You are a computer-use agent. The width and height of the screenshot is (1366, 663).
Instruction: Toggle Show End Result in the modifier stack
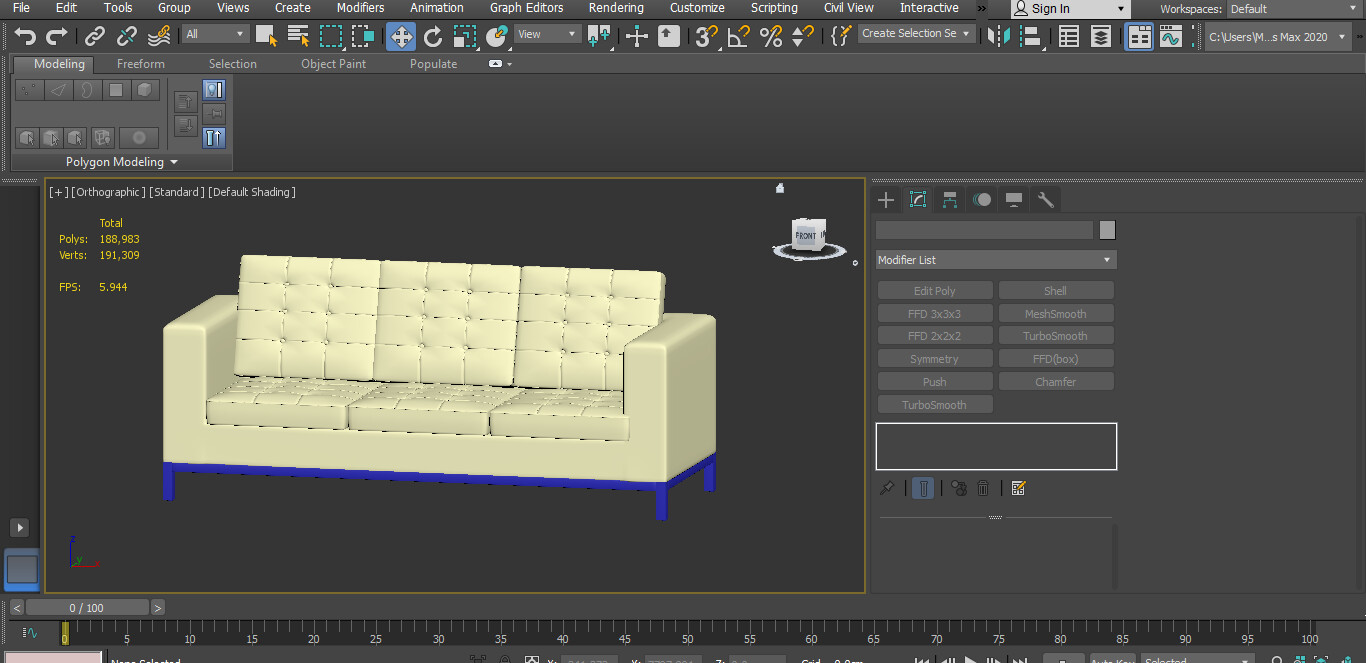click(x=923, y=487)
